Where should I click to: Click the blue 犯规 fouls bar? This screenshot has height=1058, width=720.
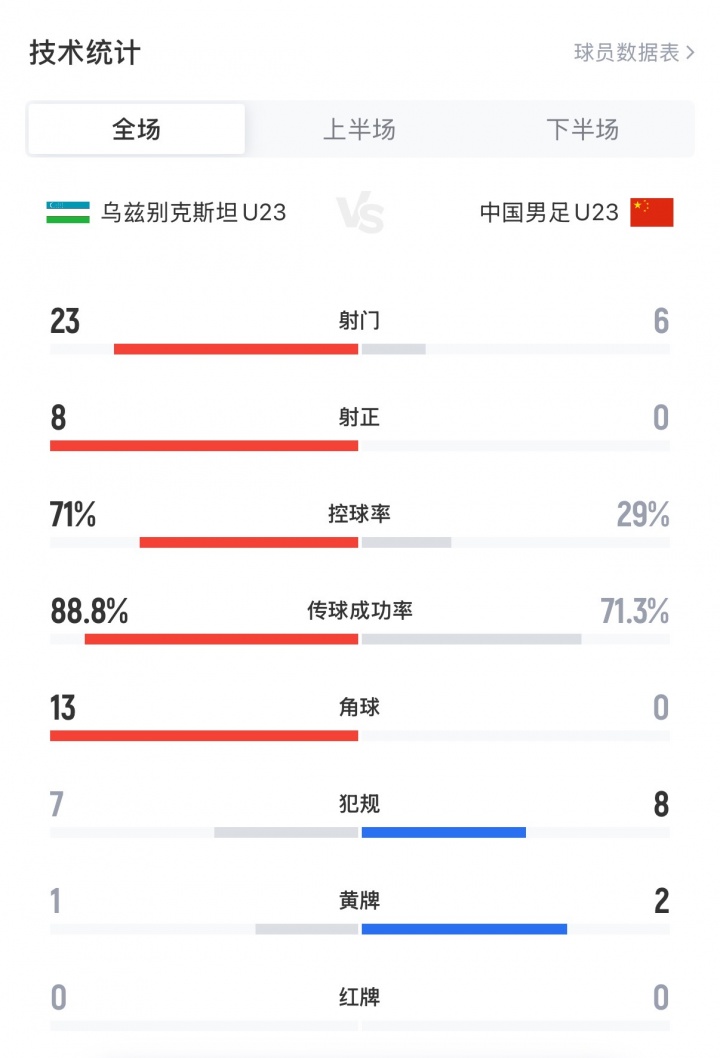[x=443, y=832]
